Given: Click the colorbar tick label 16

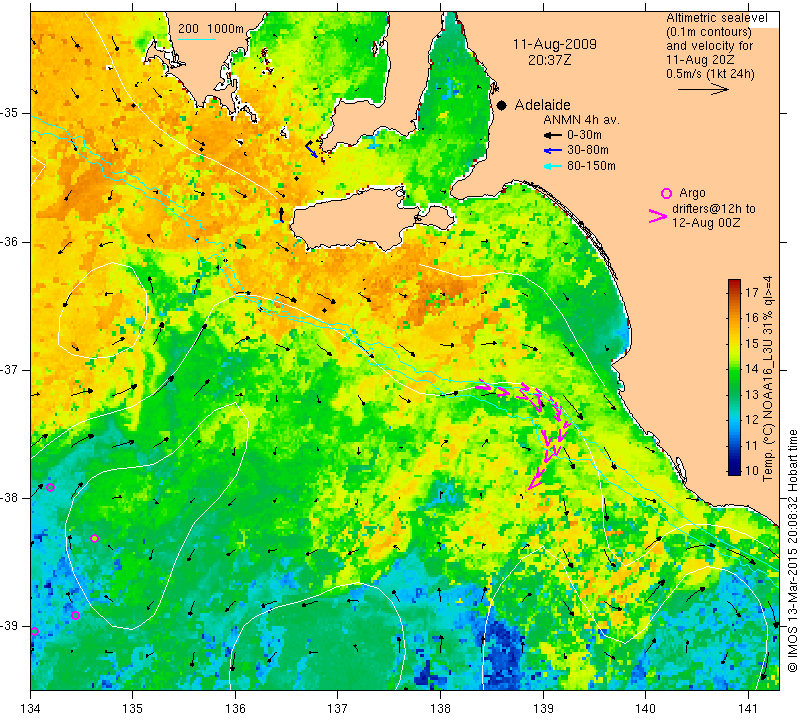Looking at the screenshot, I should click(752, 318).
